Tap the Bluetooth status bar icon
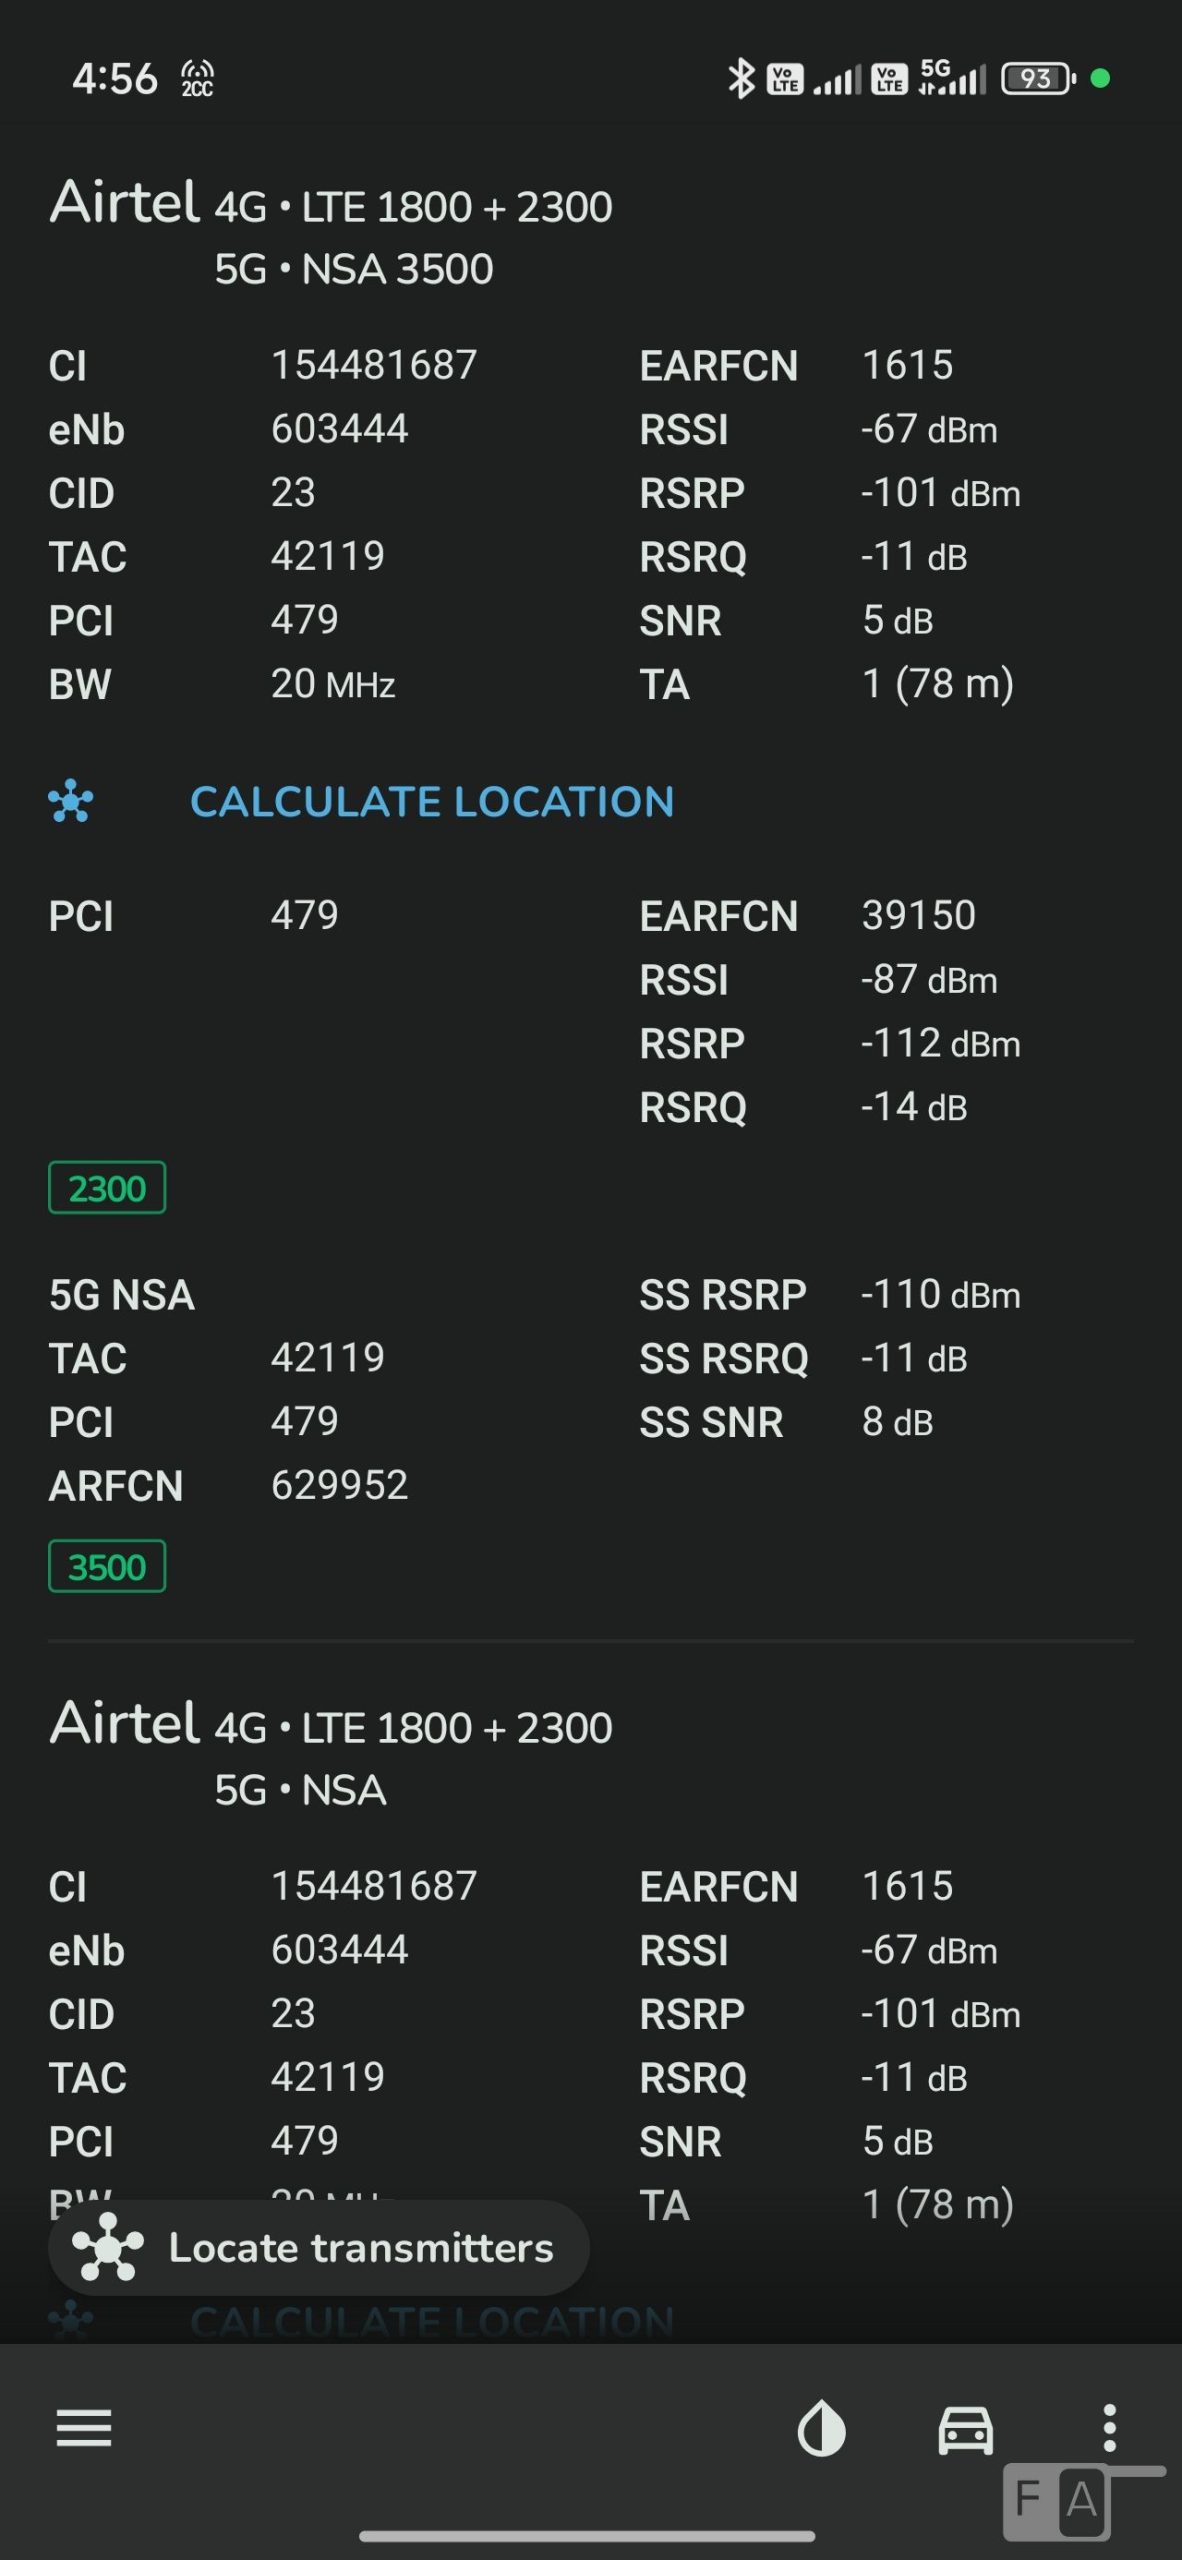 (741, 78)
